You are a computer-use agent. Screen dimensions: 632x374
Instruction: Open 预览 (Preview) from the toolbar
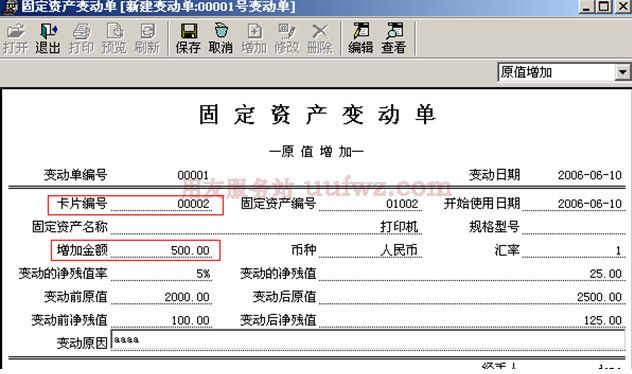tap(114, 39)
